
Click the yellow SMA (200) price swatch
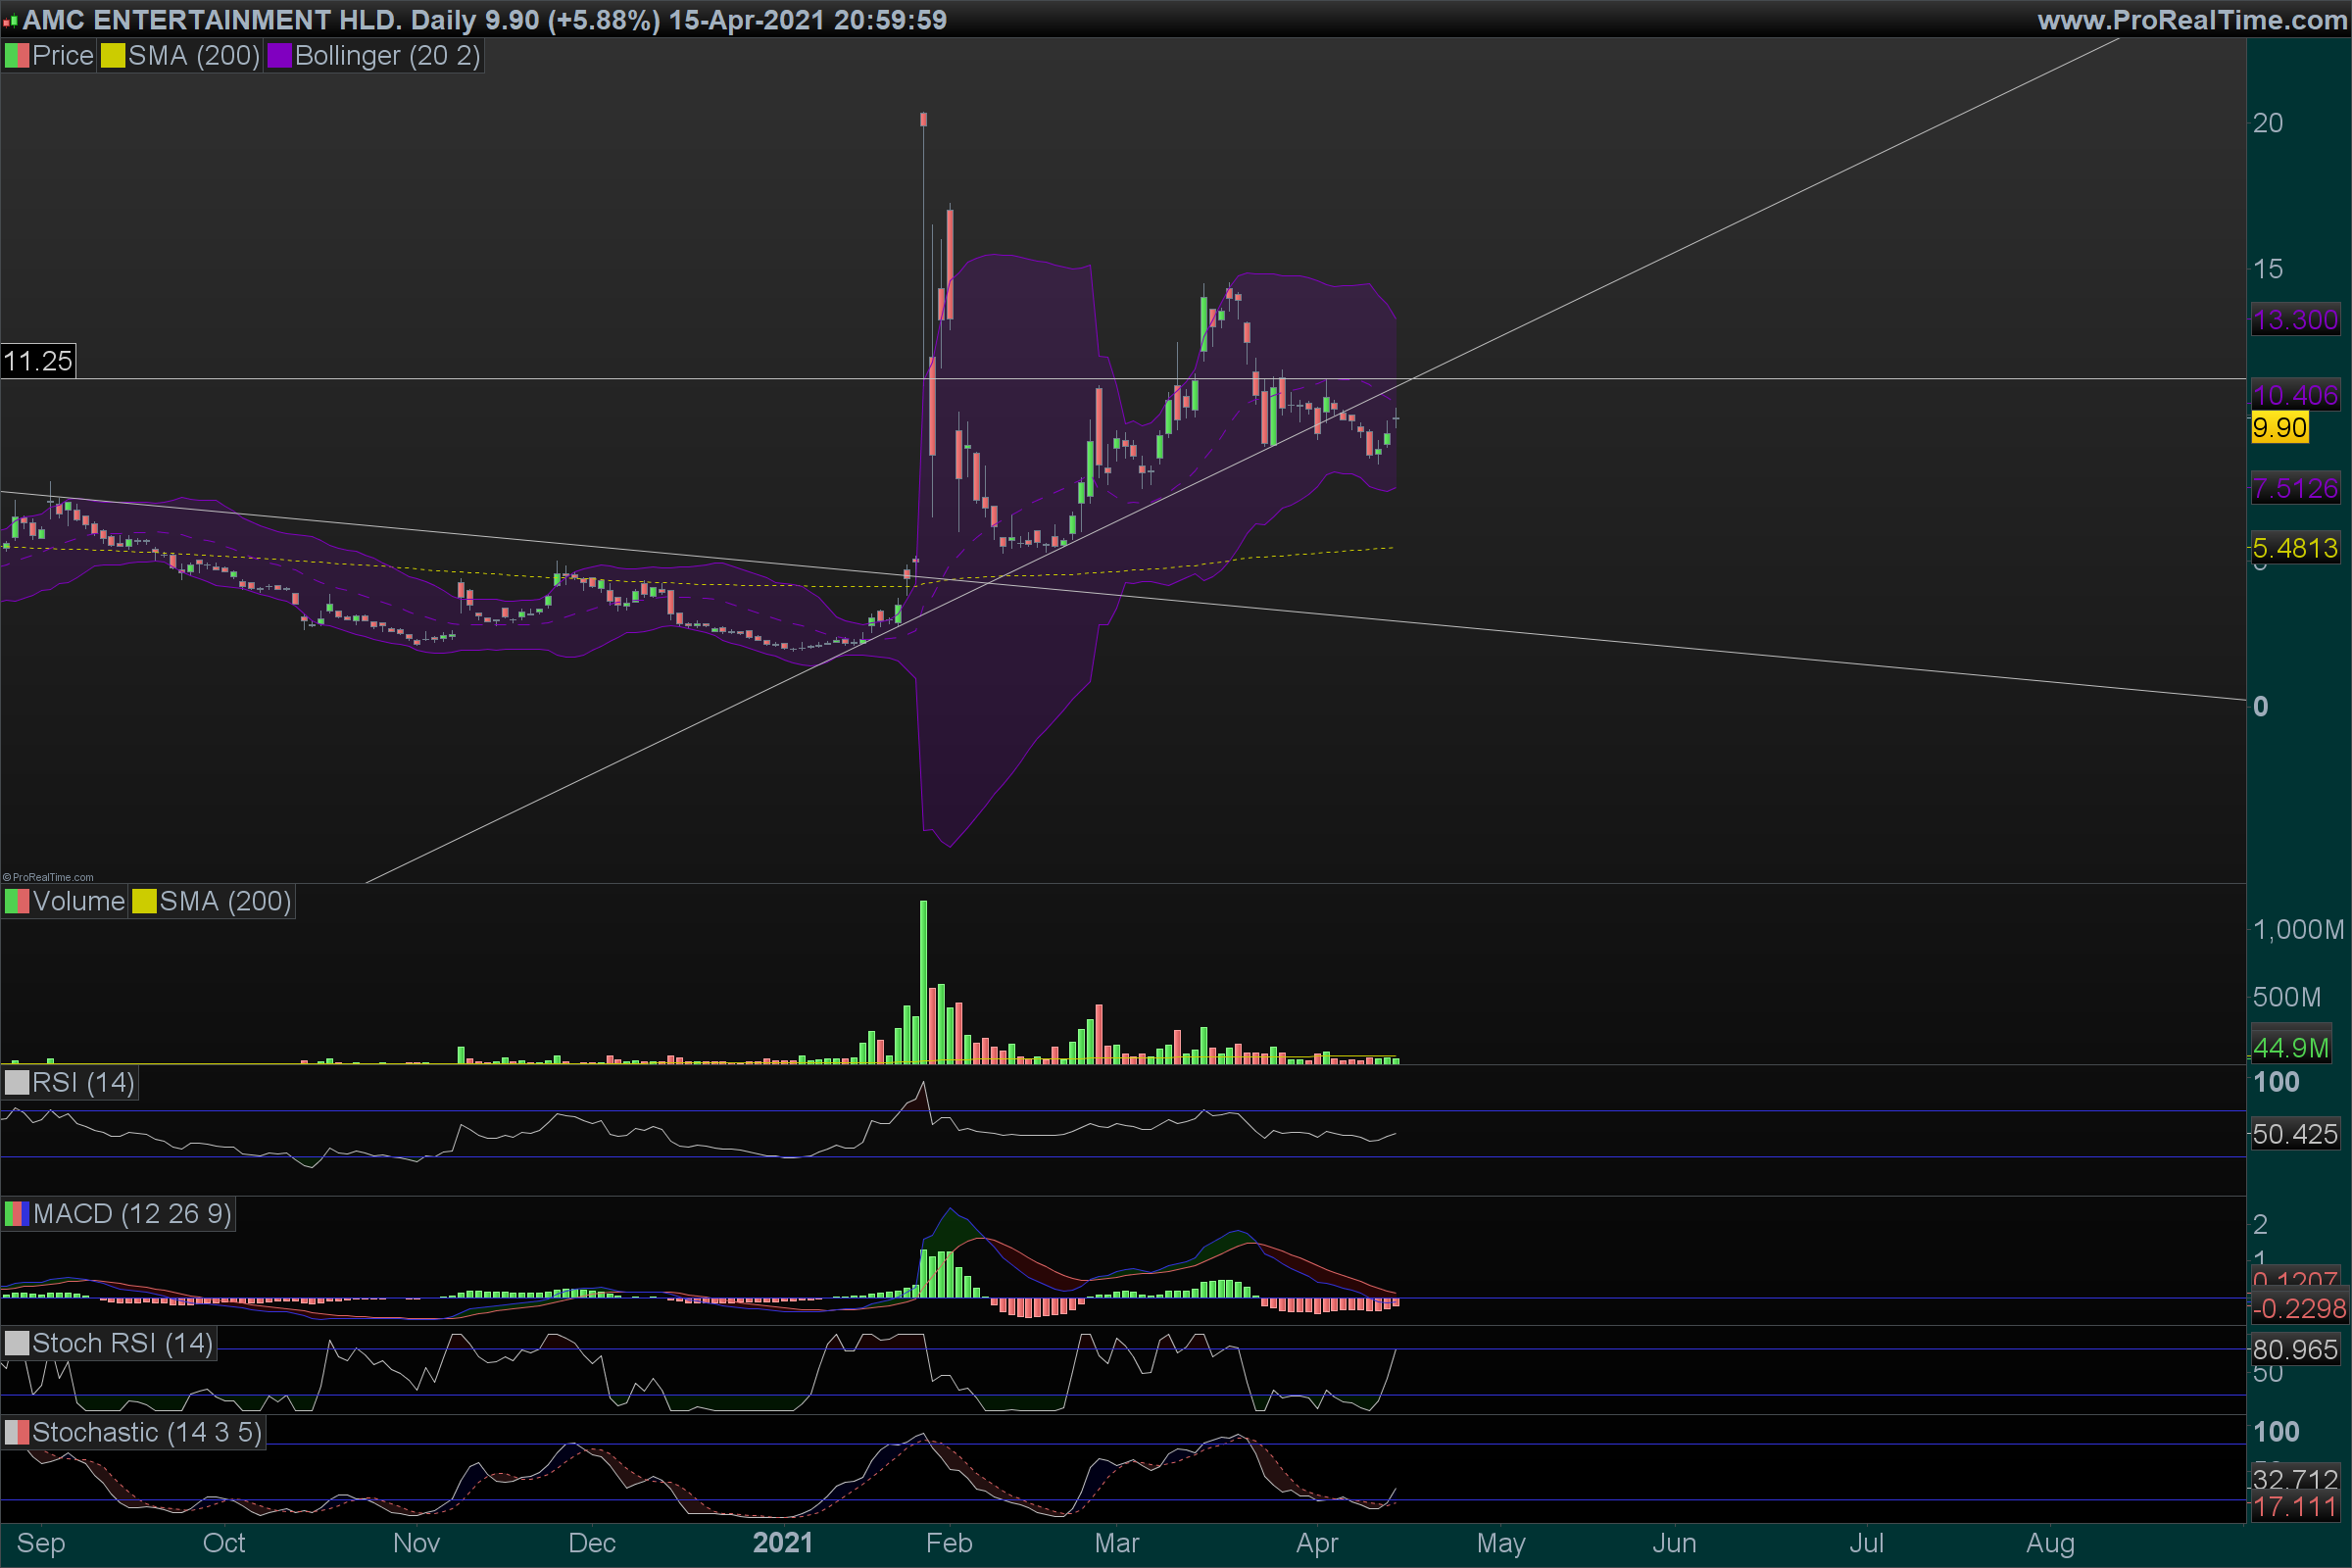112,56
